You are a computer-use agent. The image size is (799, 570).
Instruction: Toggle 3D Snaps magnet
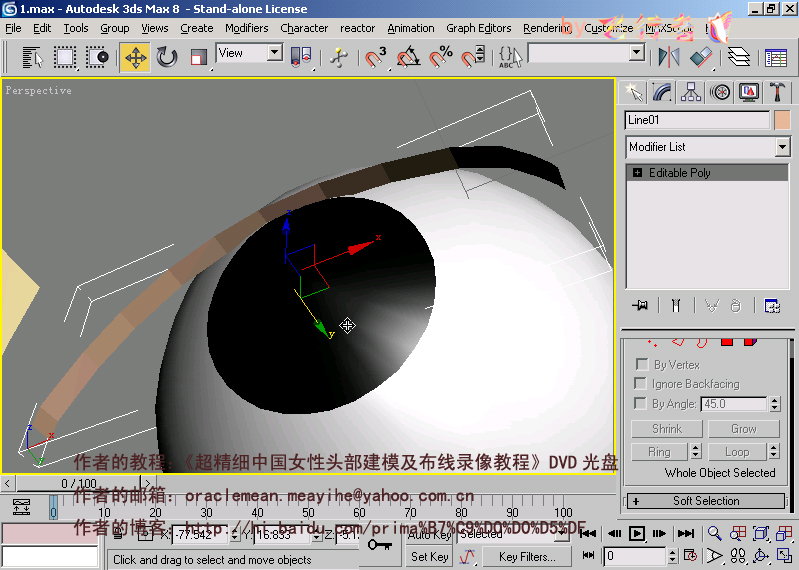(376, 57)
